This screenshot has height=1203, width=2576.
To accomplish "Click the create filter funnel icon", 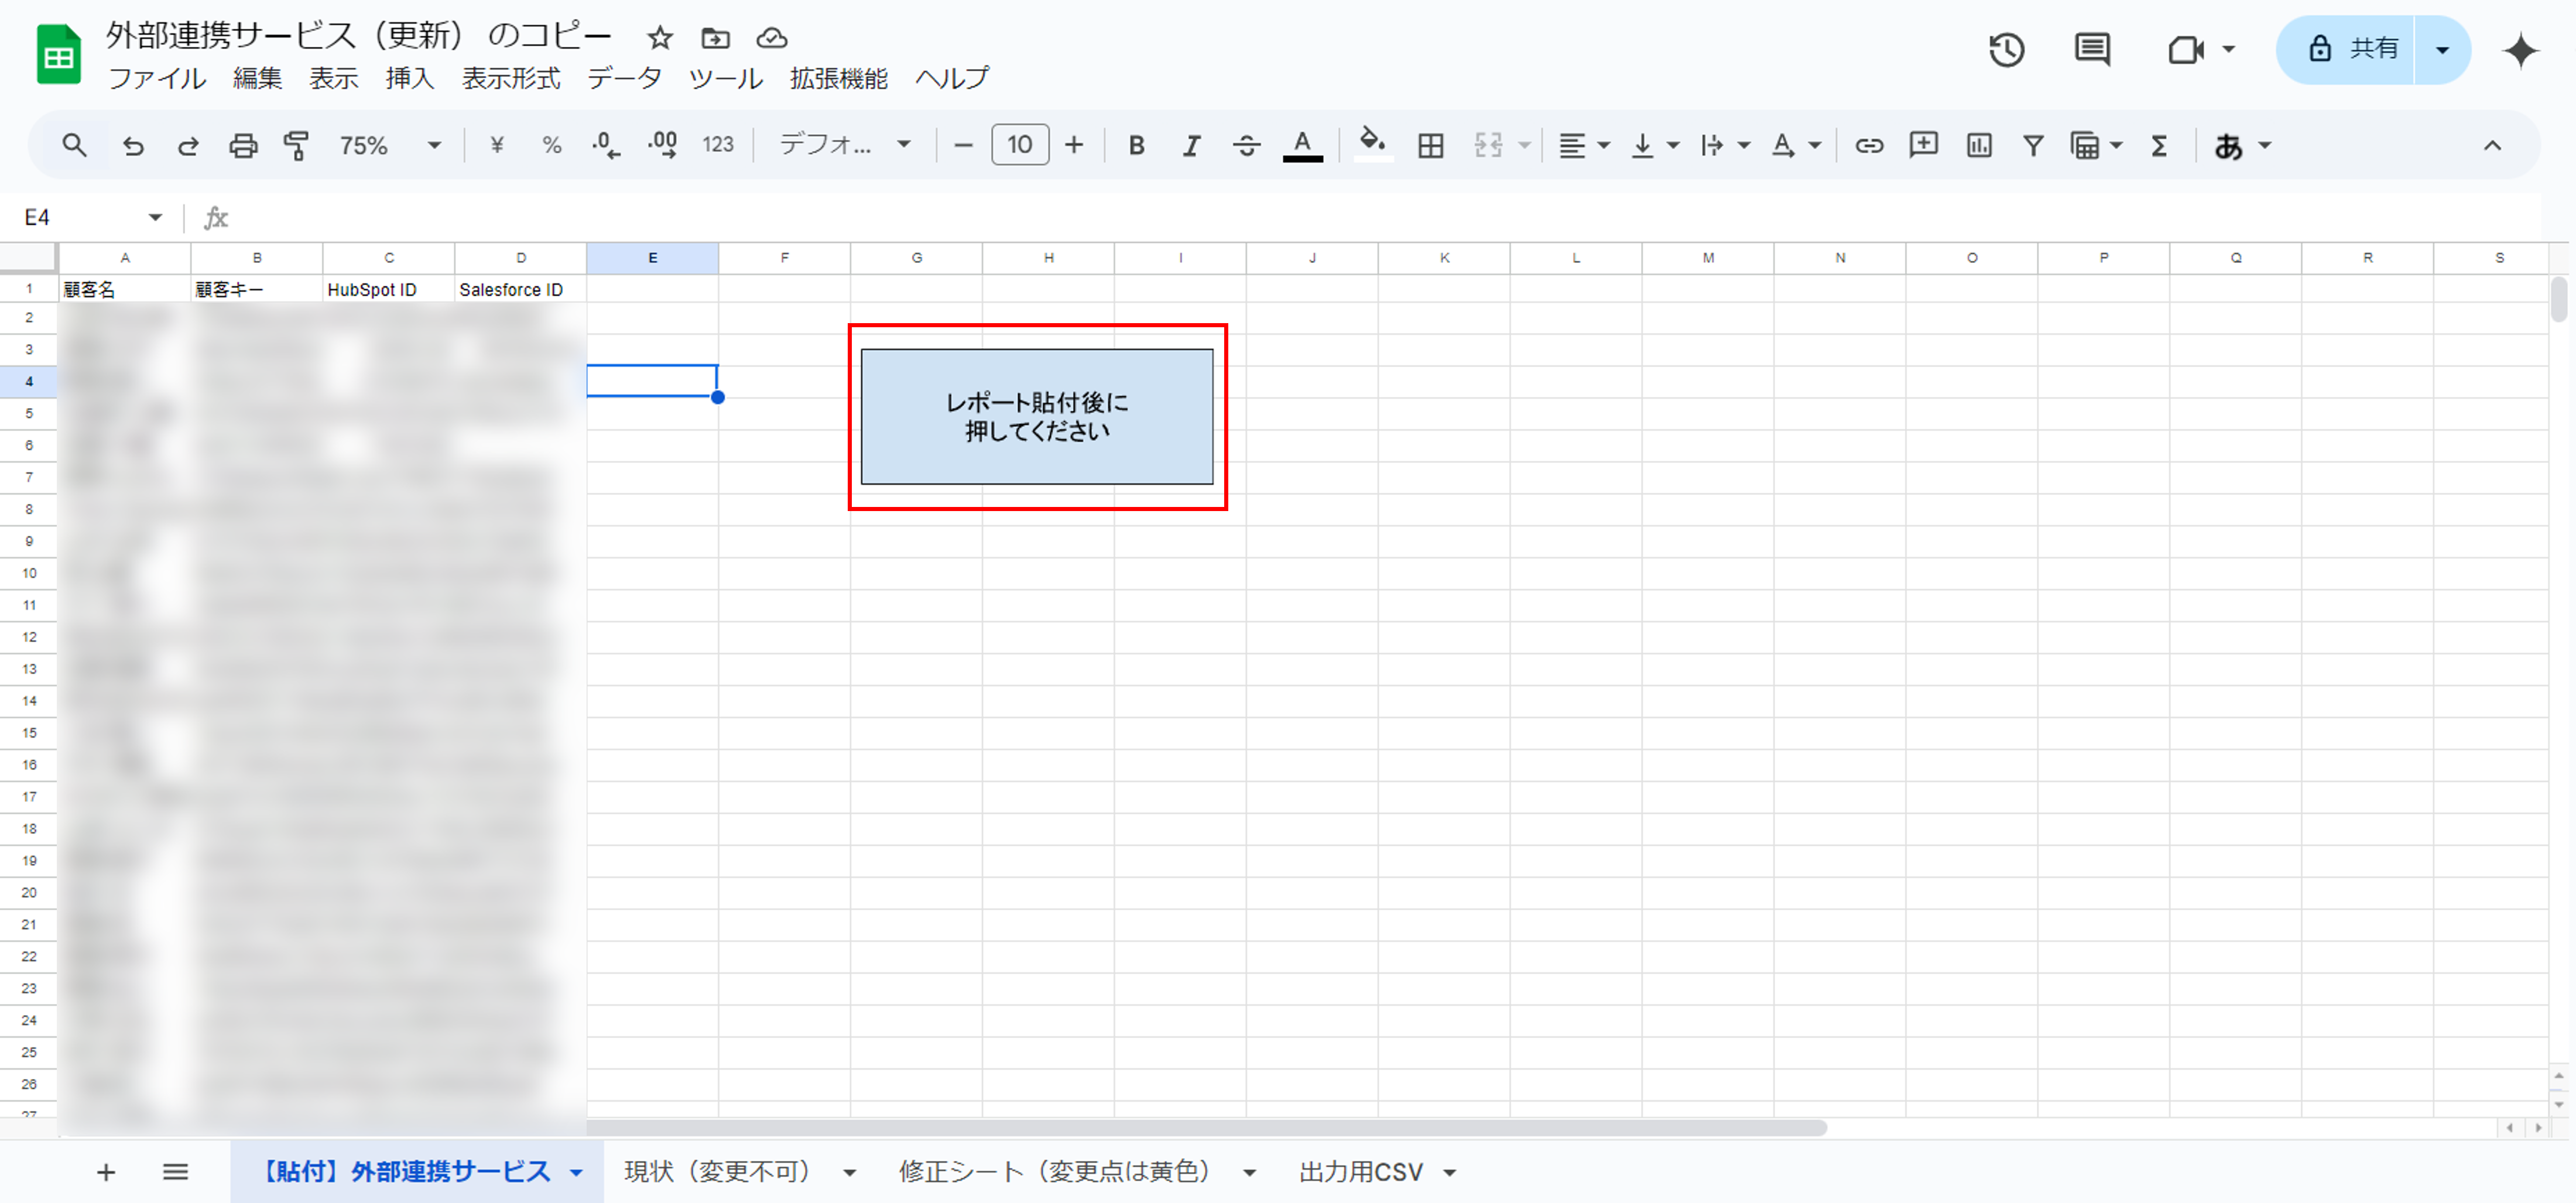I will click(2032, 145).
